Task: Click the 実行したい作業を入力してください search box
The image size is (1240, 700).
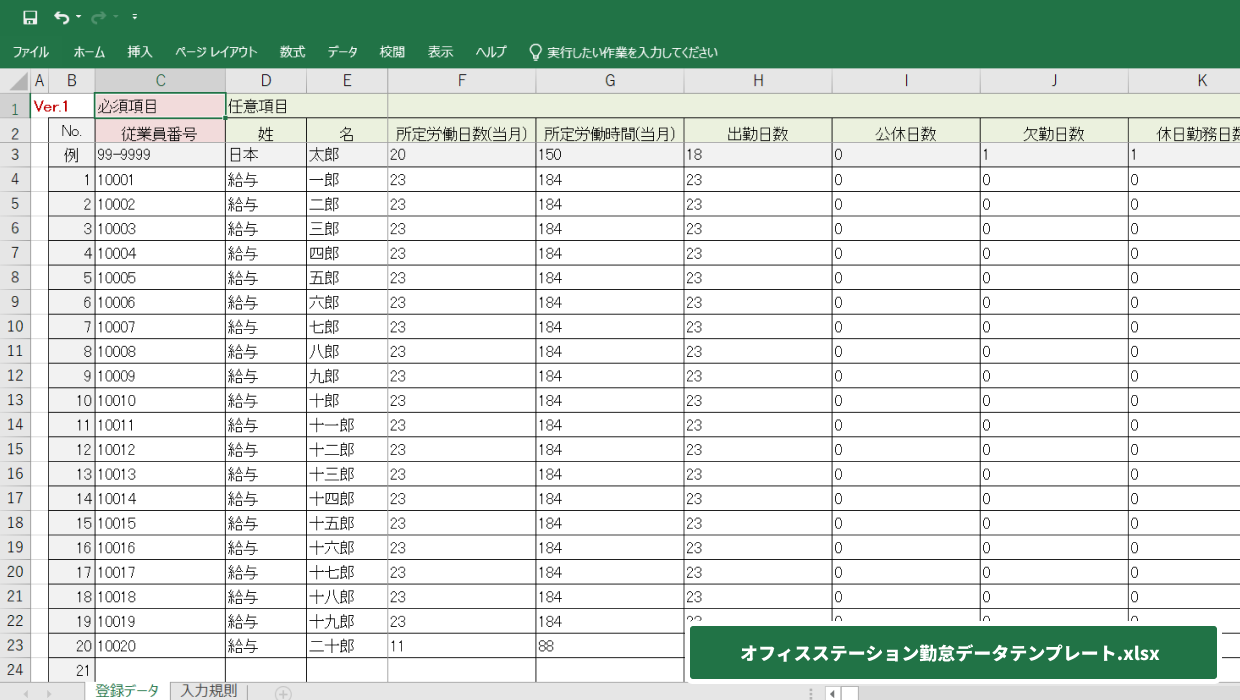Action: click(x=632, y=52)
